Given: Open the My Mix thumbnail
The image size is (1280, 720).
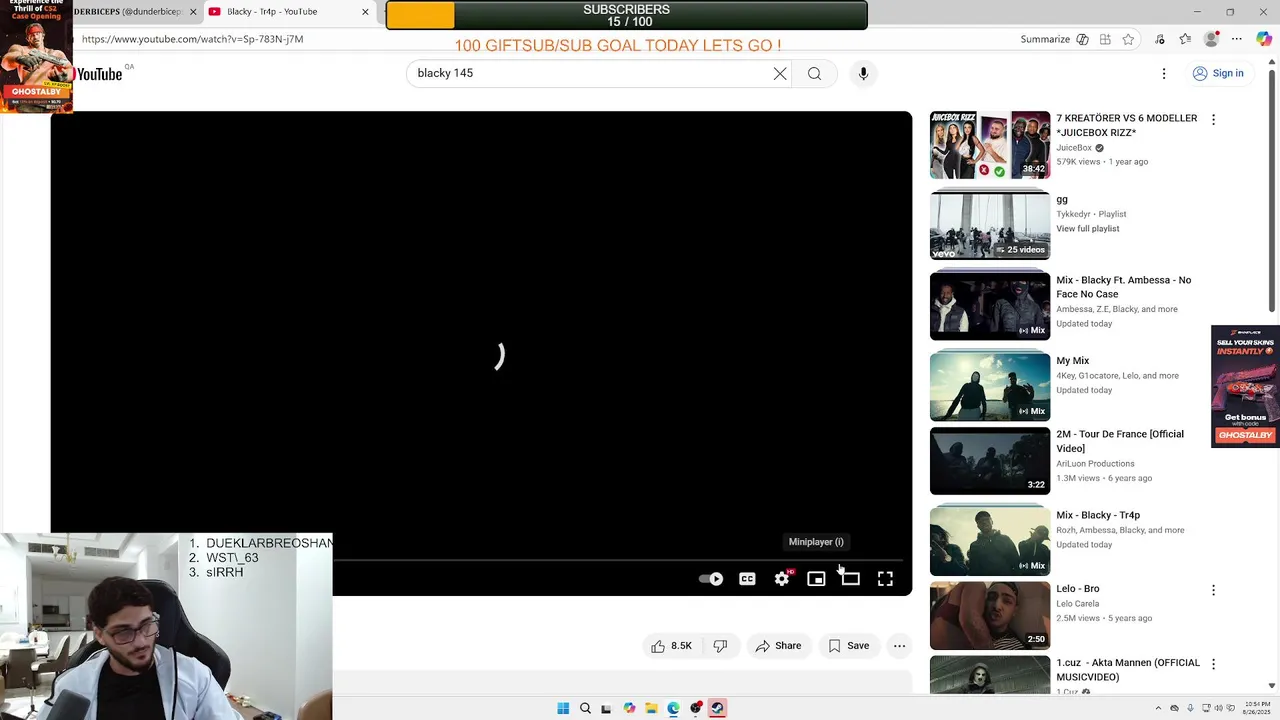Looking at the screenshot, I should pyautogui.click(x=990, y=386).
